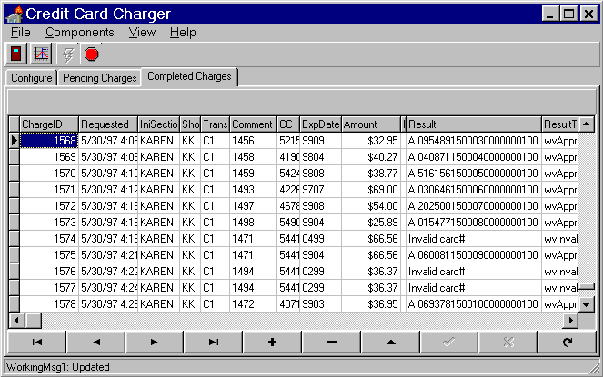Insert record with plus navigator button
The image size is (603, 377).
[272, 342]
